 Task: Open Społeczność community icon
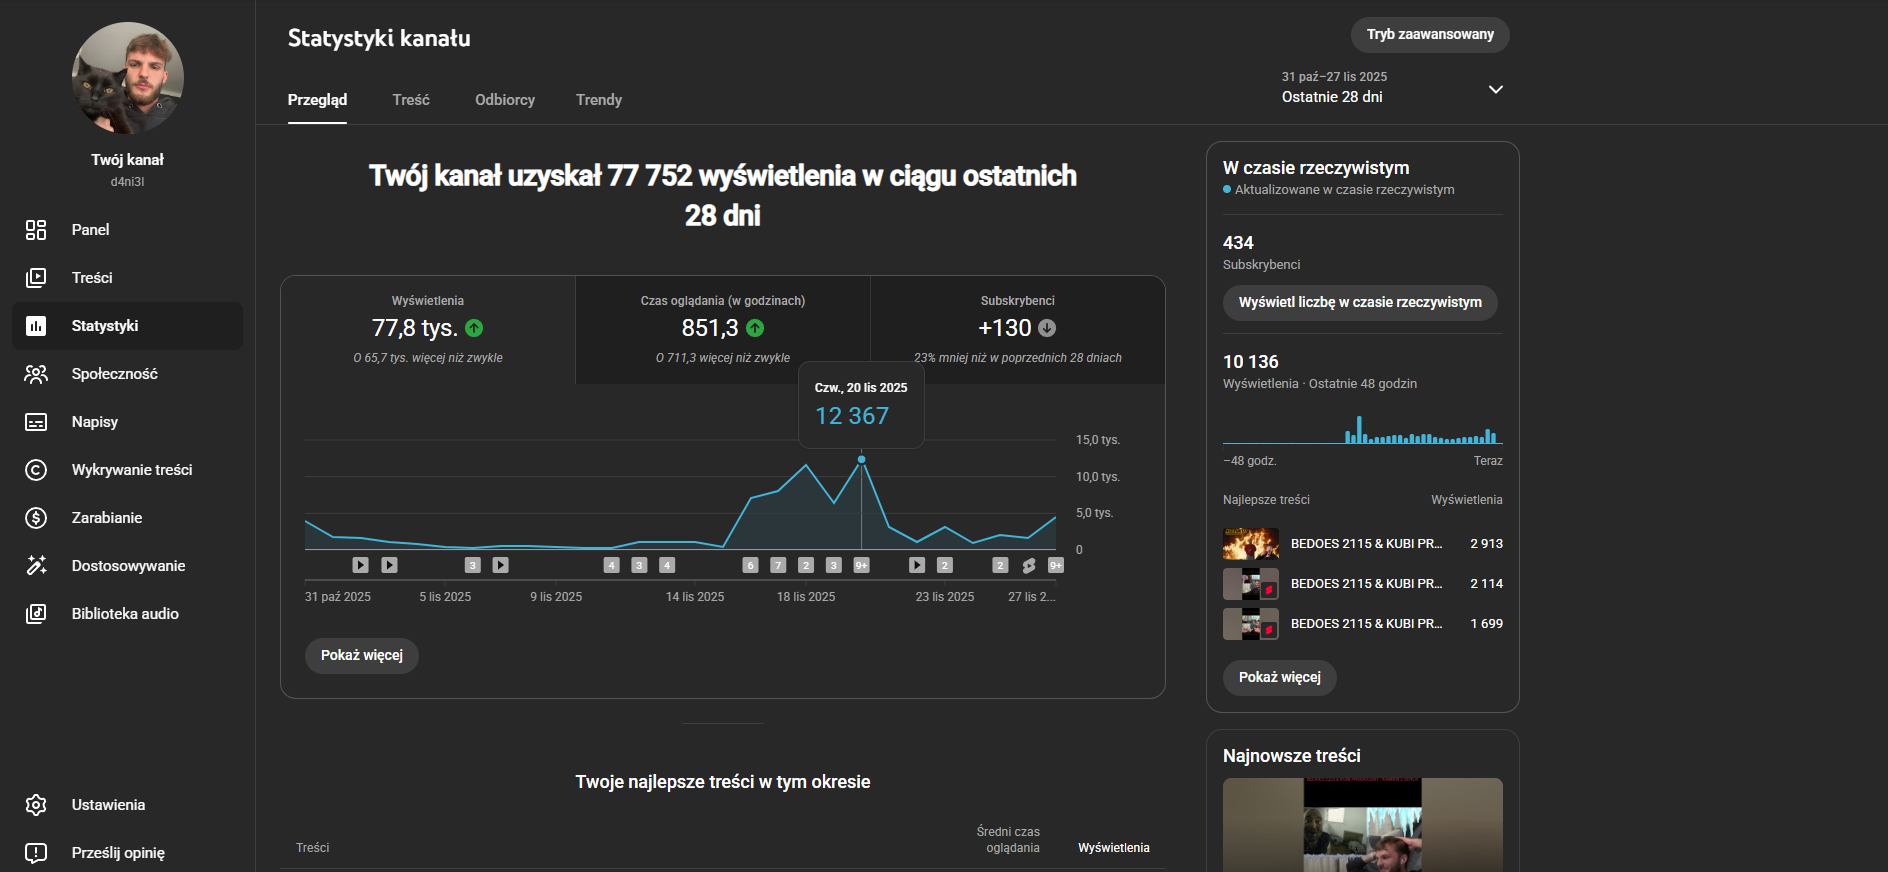click(x=36, y=374)
